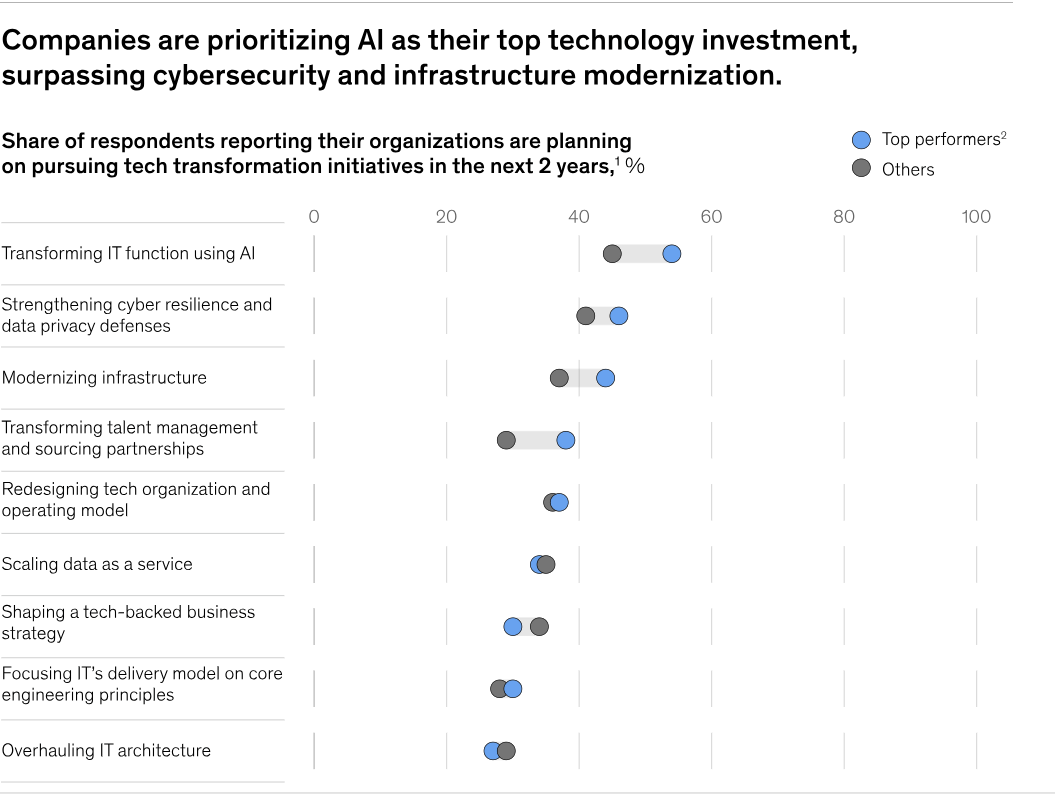Click gray dot for Shaping tech-backed business strategy
Image resolution: width=1055 pixels, height=794 pixels.
539,627
